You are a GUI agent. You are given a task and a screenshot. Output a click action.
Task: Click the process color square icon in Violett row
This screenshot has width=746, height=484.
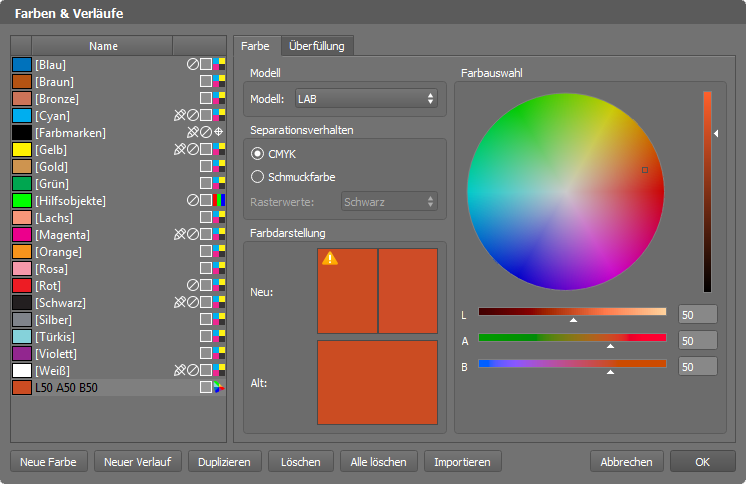206,353
